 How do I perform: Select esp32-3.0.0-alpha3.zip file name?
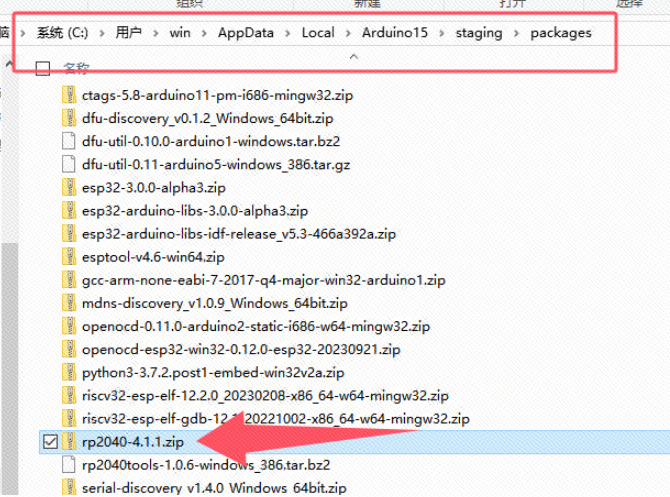click(x=154, y=187)
